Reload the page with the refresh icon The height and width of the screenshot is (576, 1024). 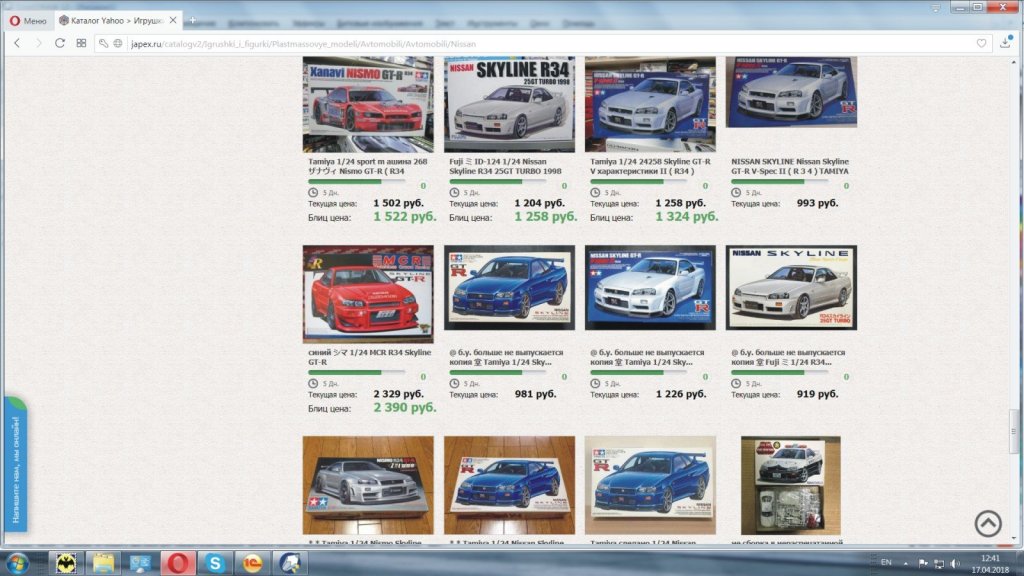coord(60,43)
